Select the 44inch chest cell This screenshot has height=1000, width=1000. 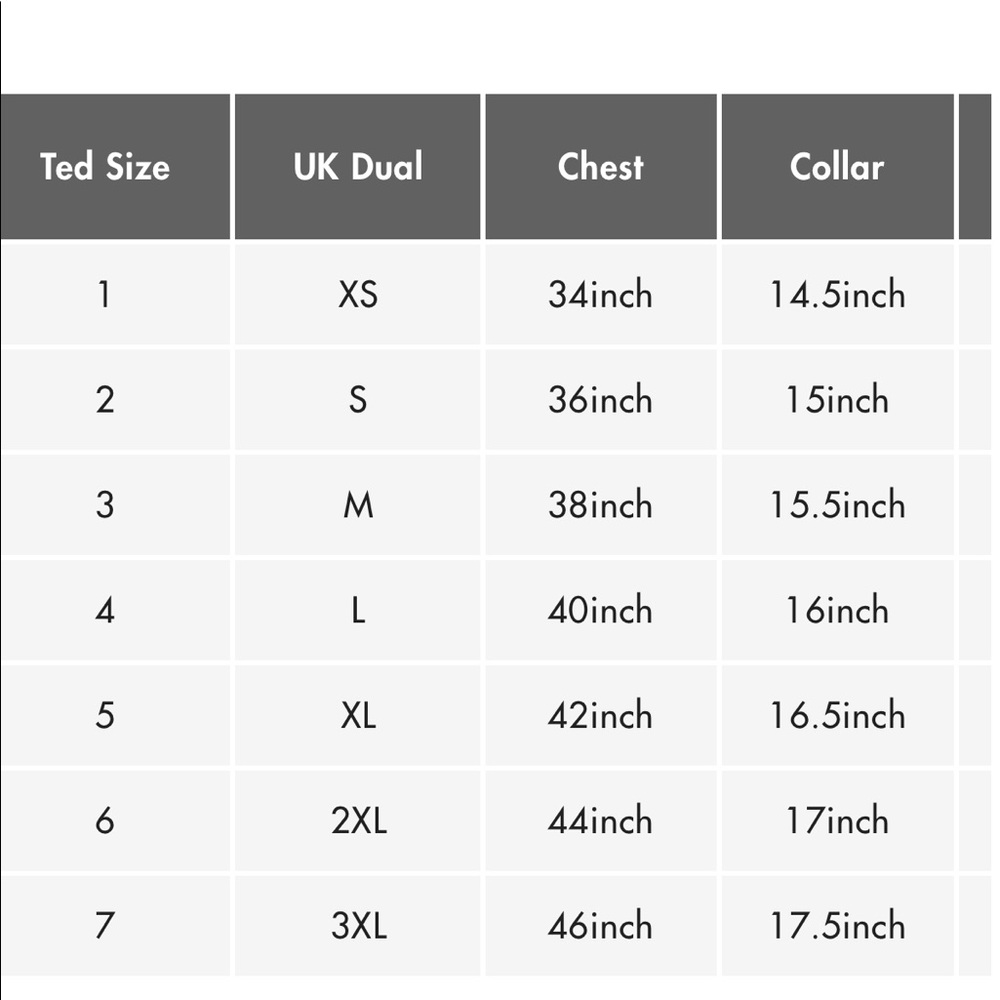click(x=601, y=820)
